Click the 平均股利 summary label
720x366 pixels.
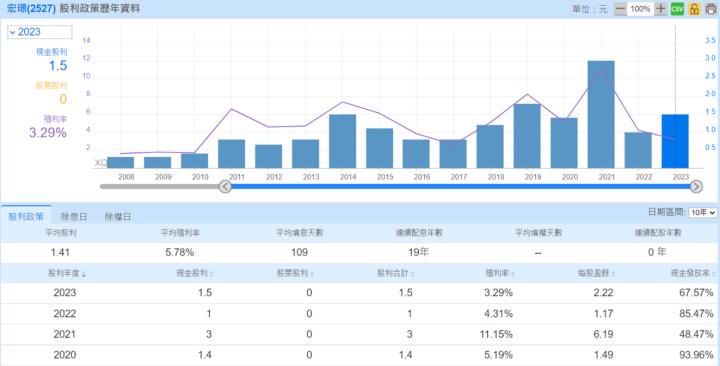[61, 233]
